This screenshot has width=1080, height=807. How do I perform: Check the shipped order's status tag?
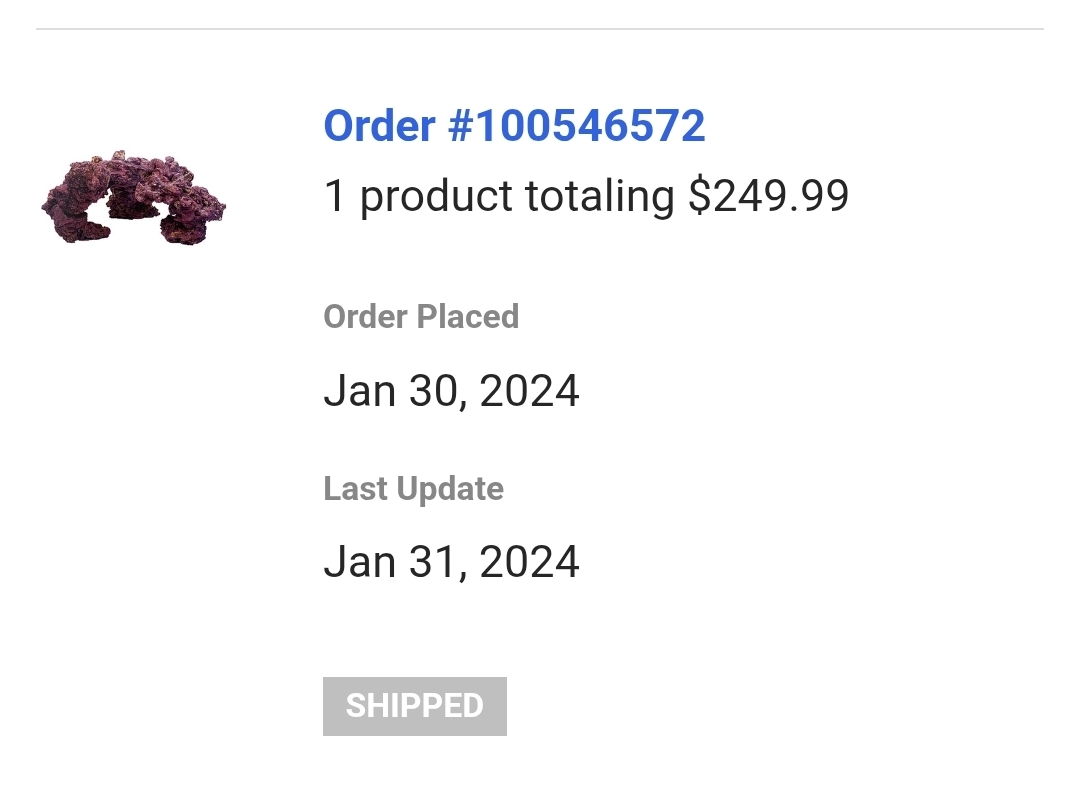coord(415,706)
